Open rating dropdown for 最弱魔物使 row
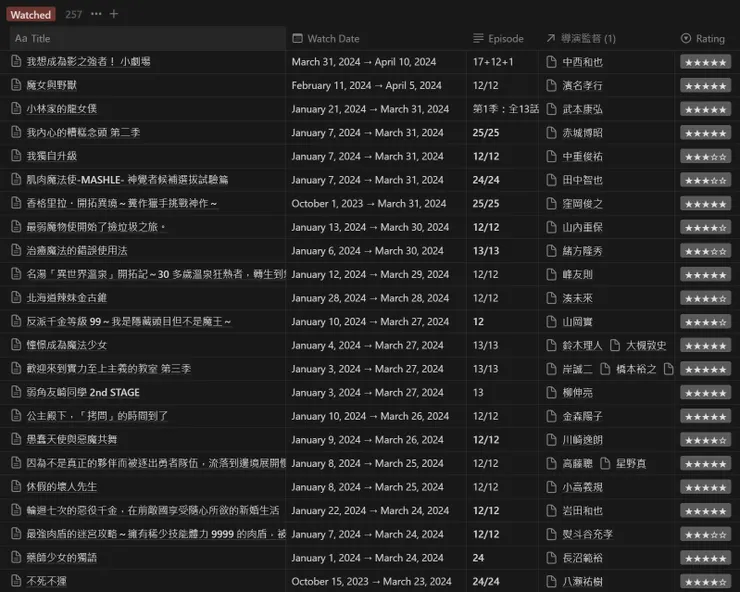This screenshot has width=740, height=592. [x=706, y=227]
